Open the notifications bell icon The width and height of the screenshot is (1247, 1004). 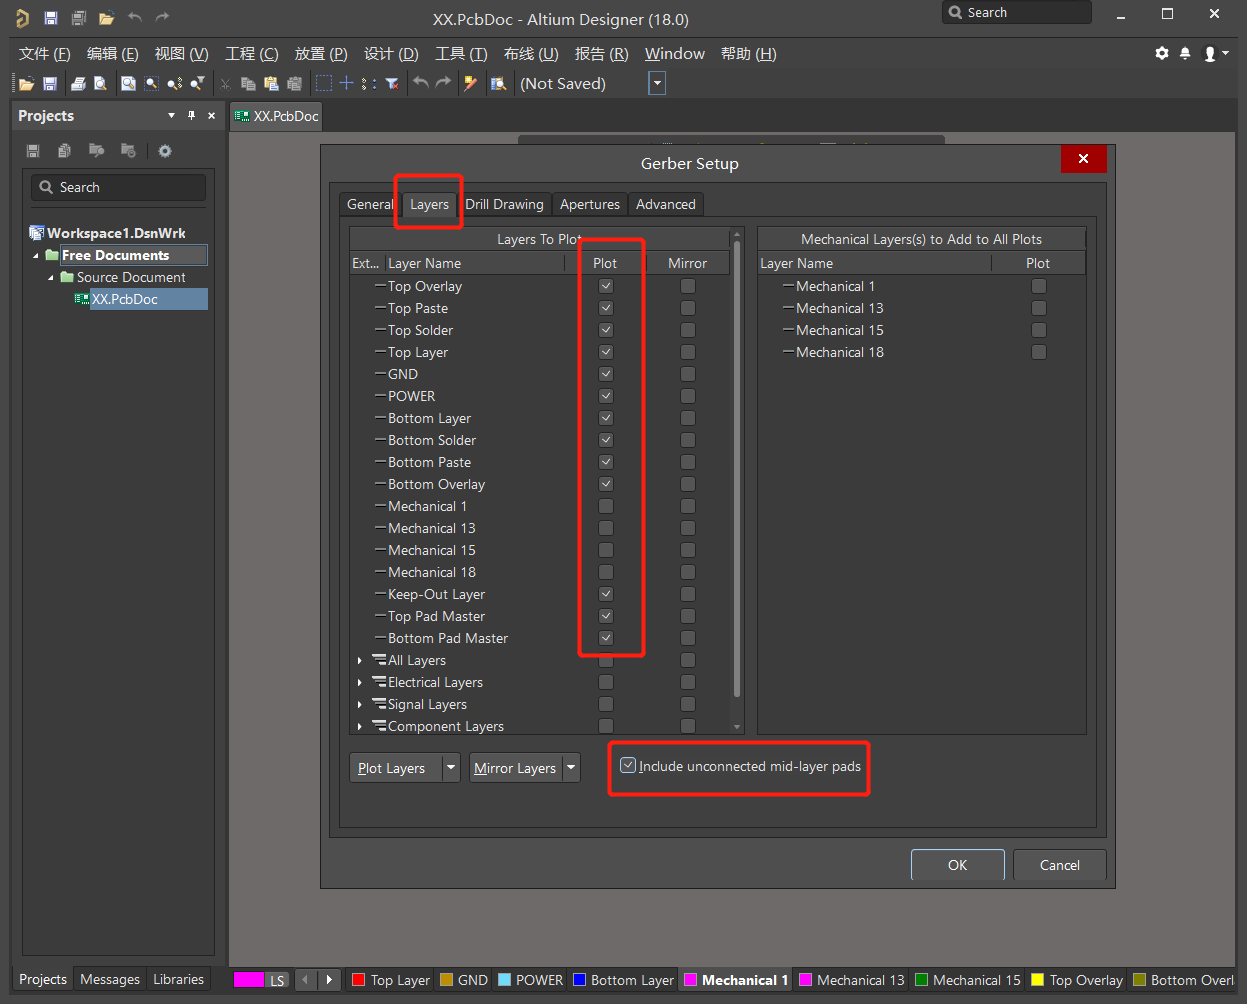pyautogui.click(x=1185, y=54)
